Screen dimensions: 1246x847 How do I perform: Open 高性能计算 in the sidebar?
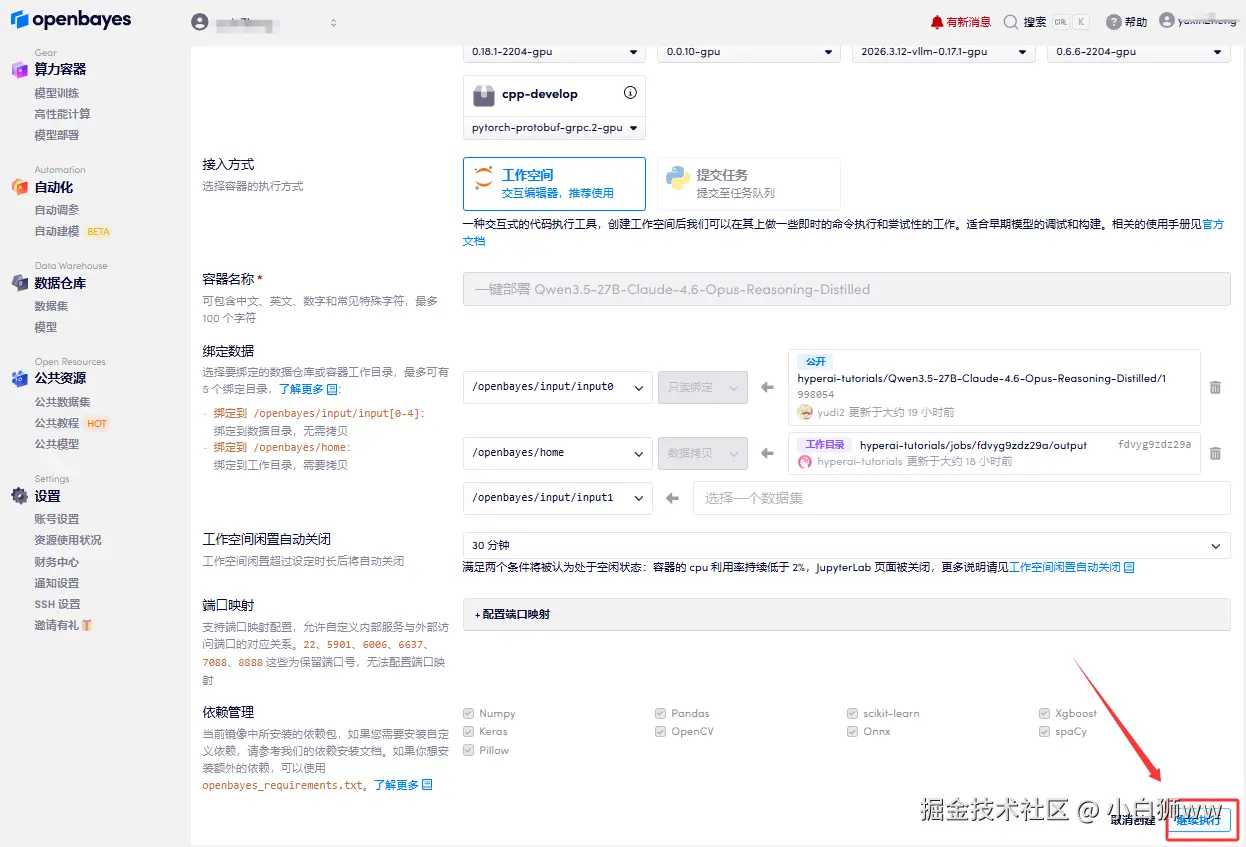[62, 114]
